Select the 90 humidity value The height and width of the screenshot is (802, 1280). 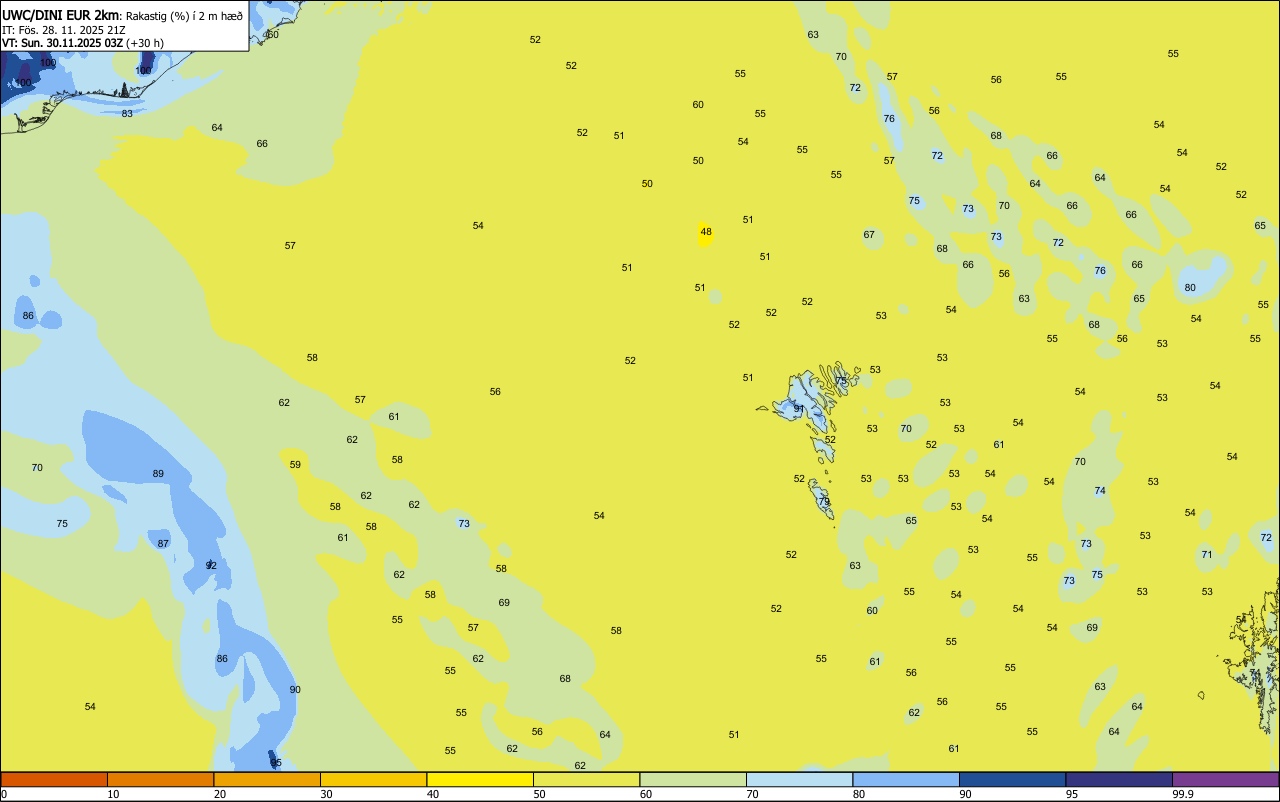pos(295,689)
